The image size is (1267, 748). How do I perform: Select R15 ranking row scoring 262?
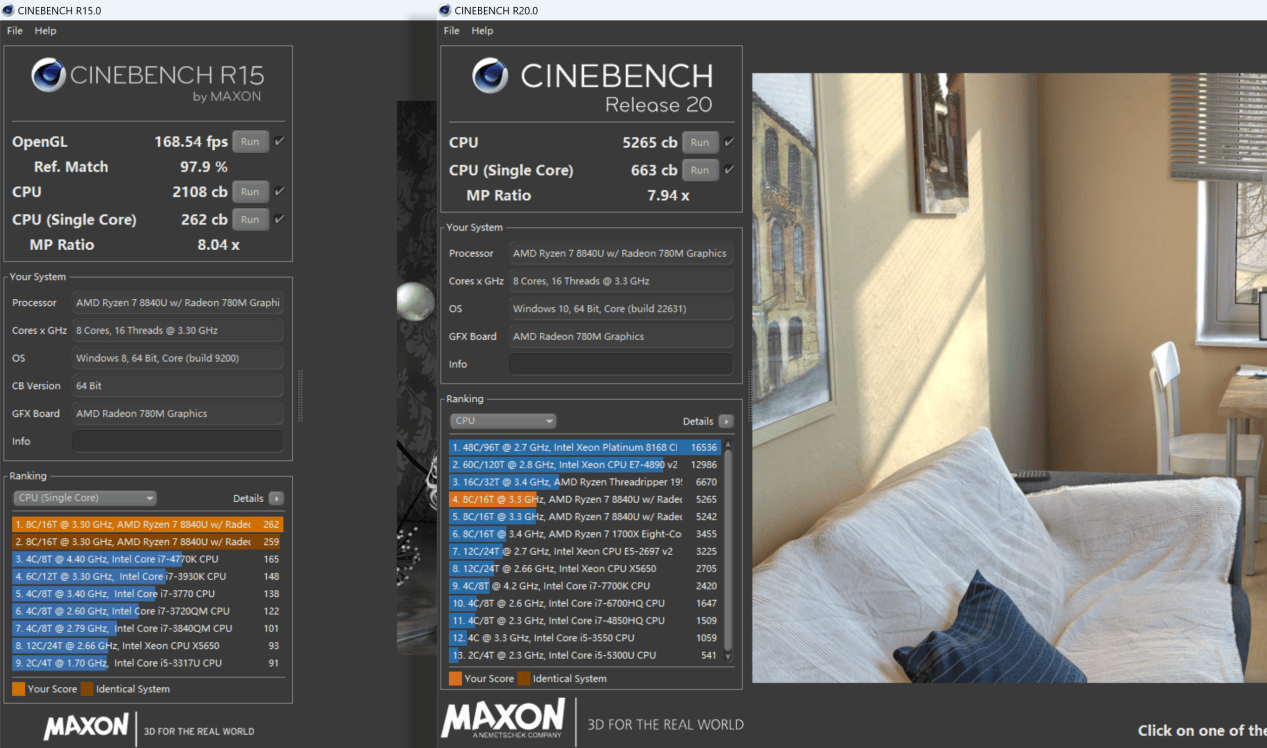pyautogui.click(x=148, y=524)
